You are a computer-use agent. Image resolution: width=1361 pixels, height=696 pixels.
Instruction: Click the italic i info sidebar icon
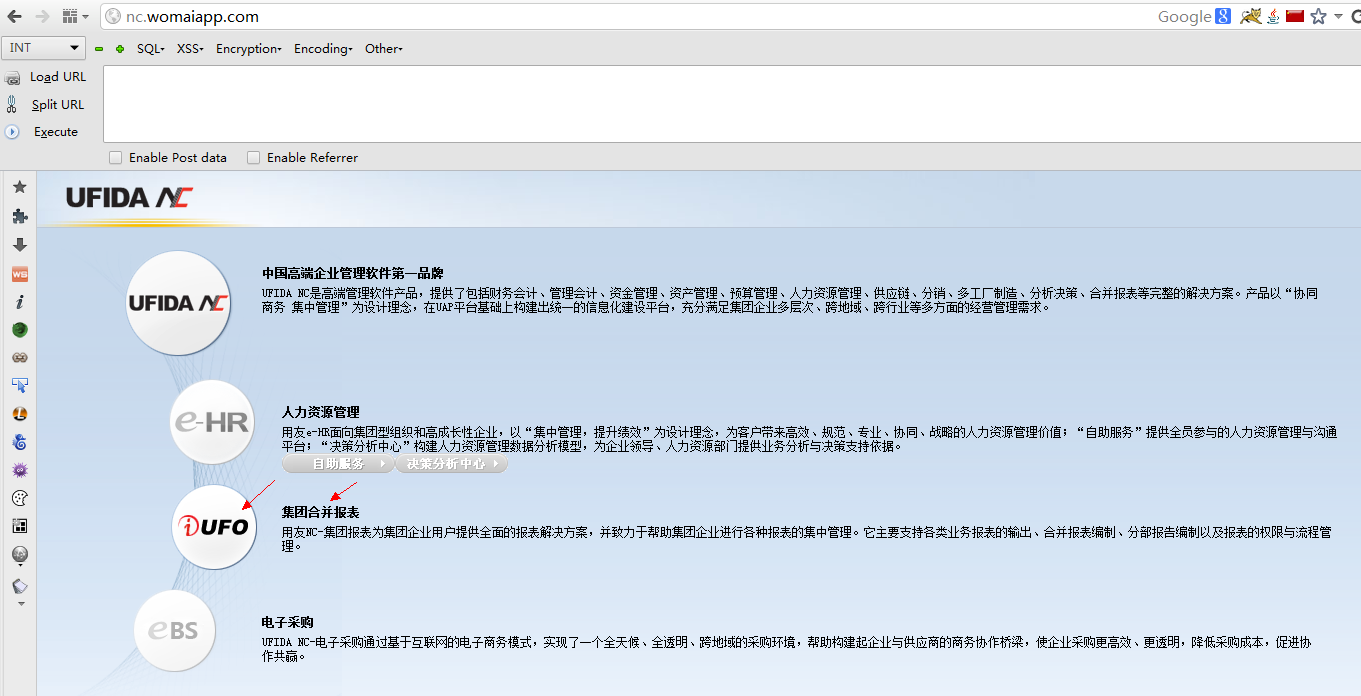point(19,301)
